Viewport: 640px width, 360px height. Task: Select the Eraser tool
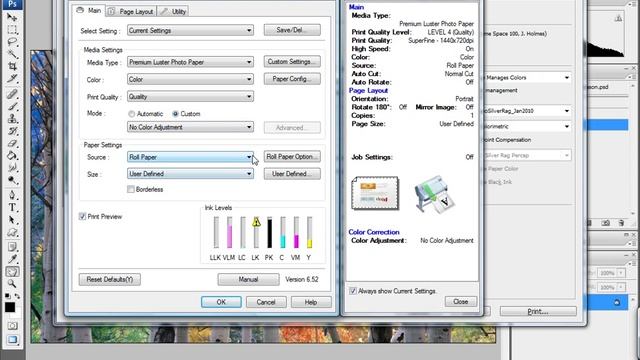[x=12, y=143]
